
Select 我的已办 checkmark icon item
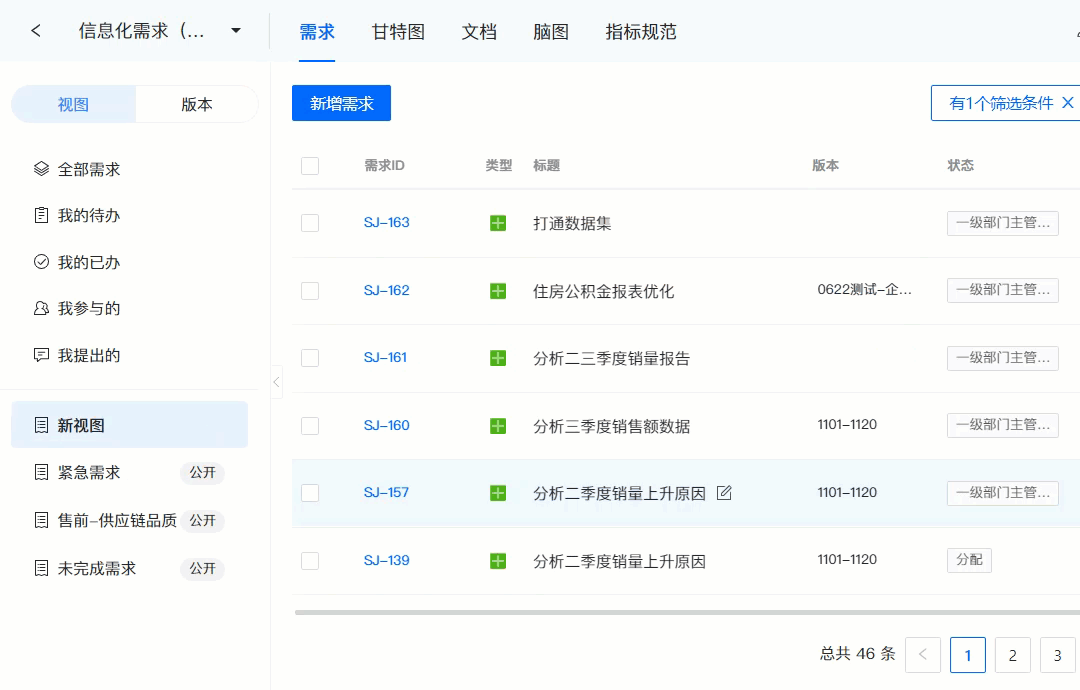point(41,262)
